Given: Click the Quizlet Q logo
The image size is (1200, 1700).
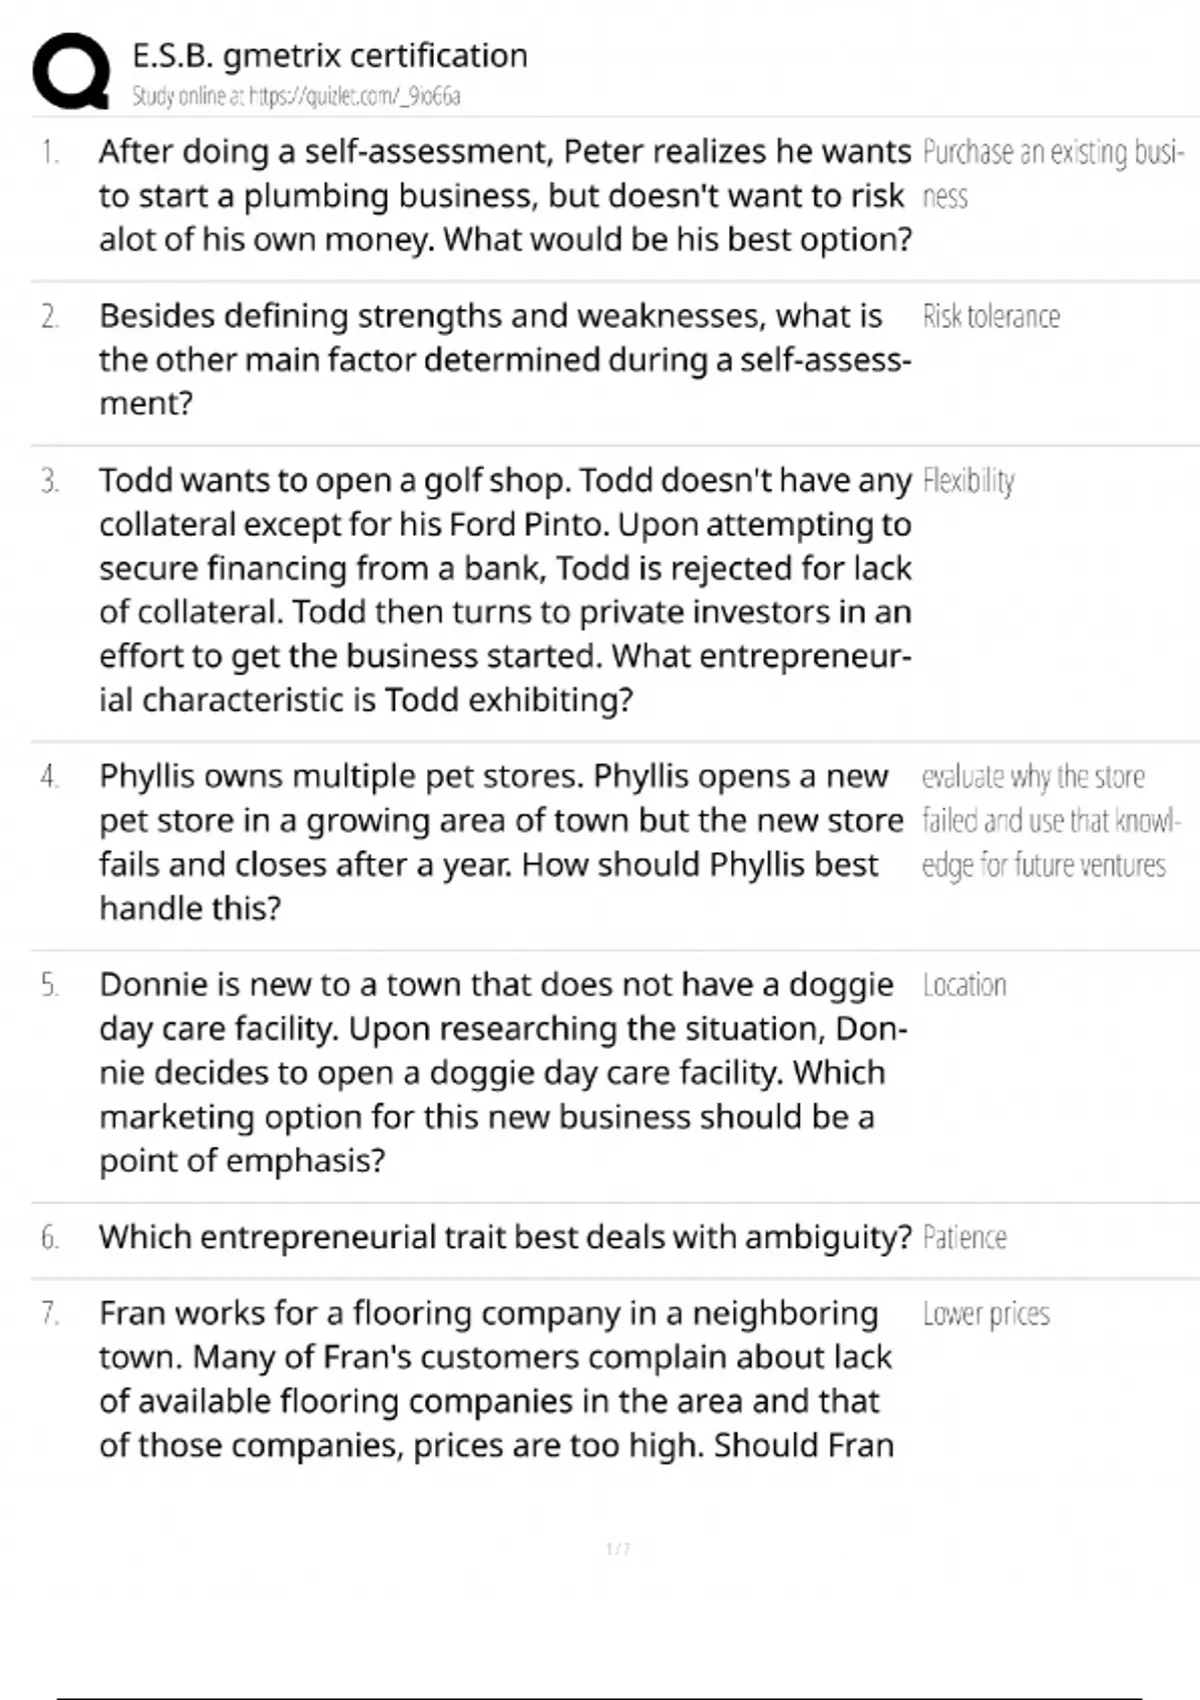Looking at the screenshot, I should [x=71, y=71].
